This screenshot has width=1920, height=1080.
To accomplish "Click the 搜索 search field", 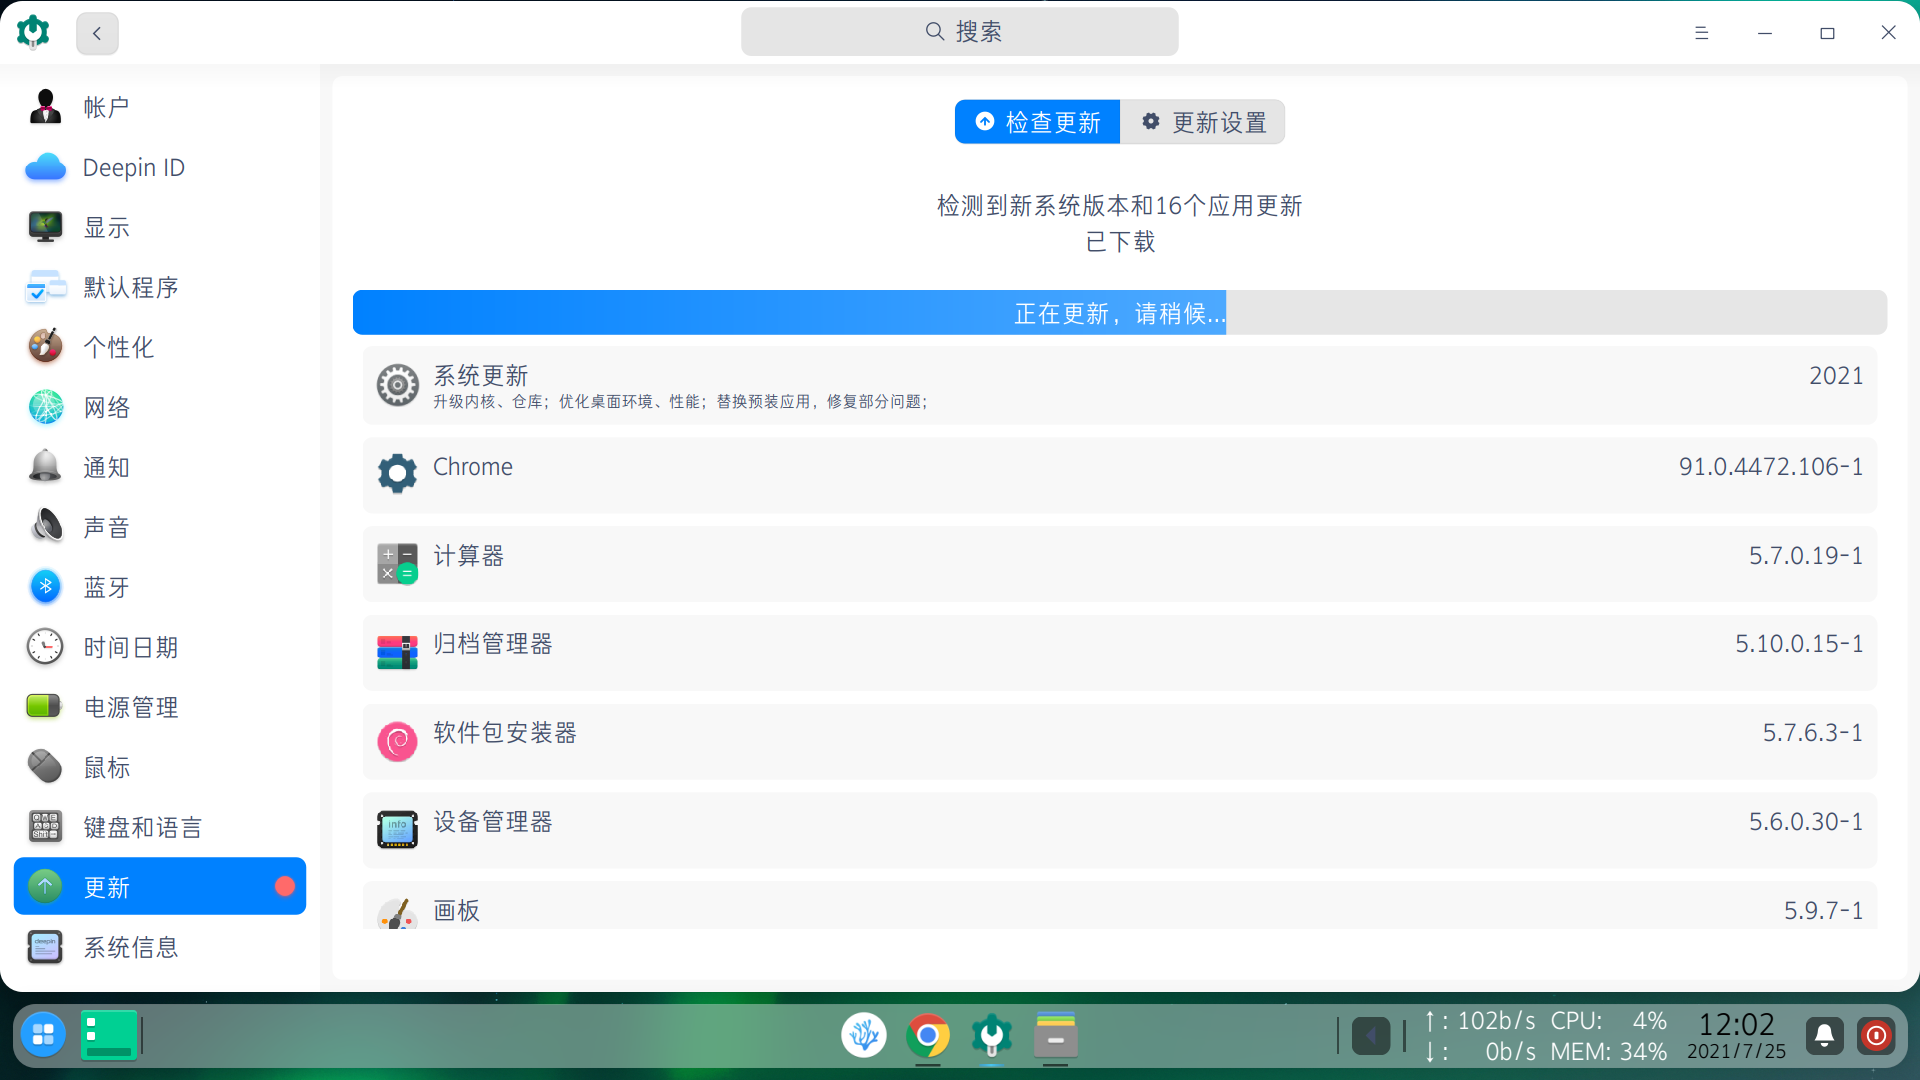I will click(959, 32).
